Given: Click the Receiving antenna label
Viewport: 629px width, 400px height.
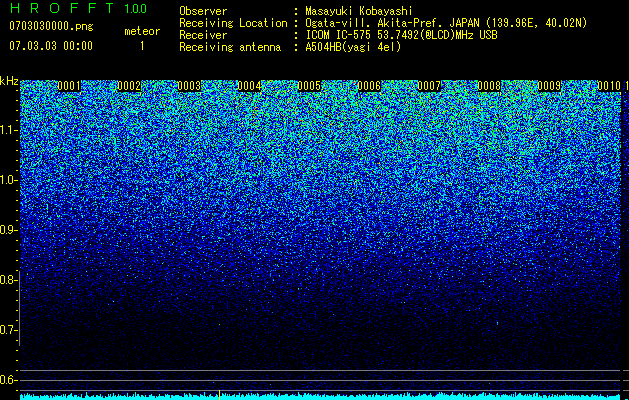Looking at the screenshot, I should 230,47.
